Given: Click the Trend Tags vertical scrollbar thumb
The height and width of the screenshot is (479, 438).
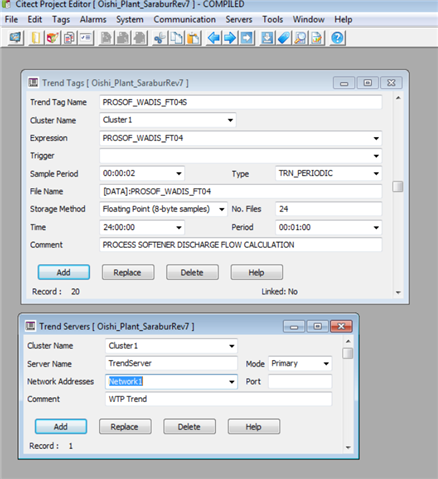Looking at the screenshot, I should 398,187.
